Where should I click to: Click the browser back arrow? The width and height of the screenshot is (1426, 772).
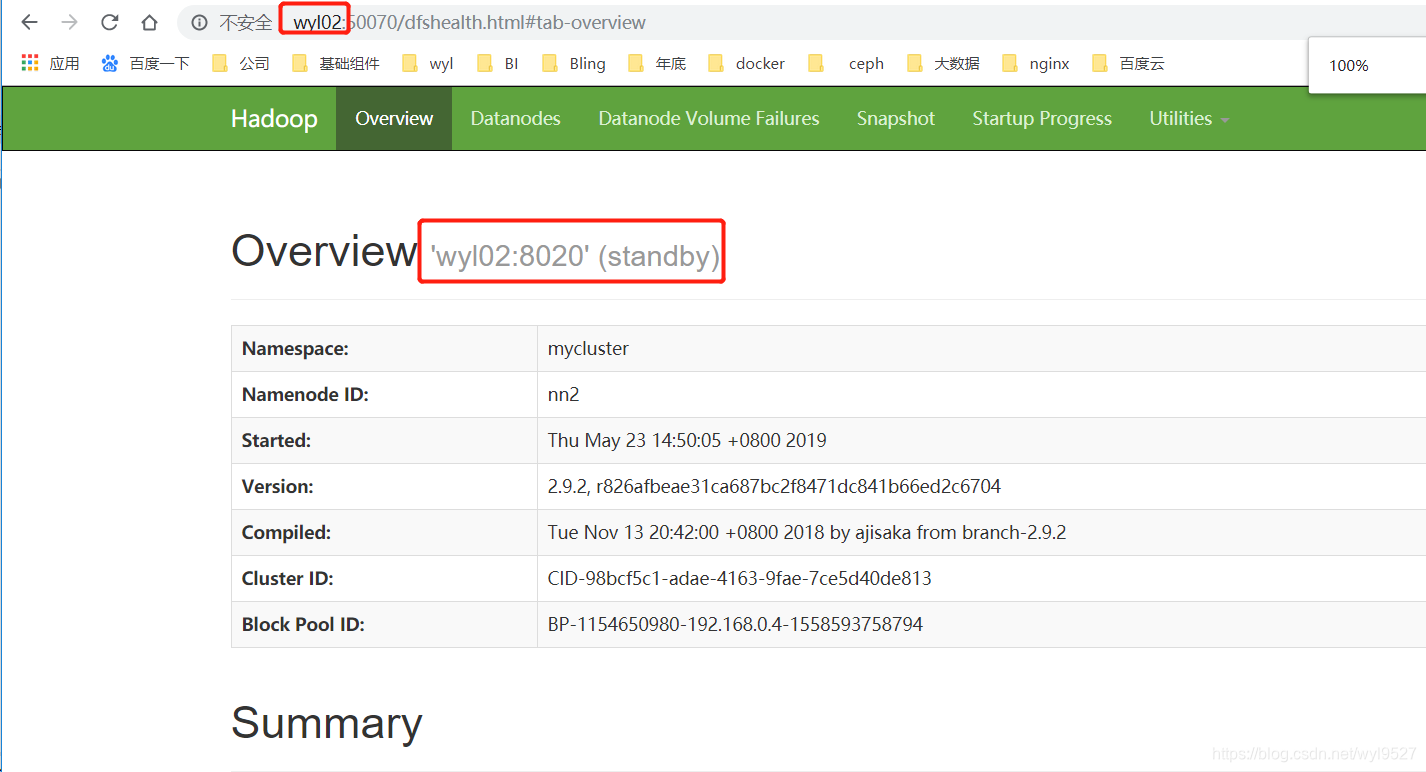click(x=30, y=22)
